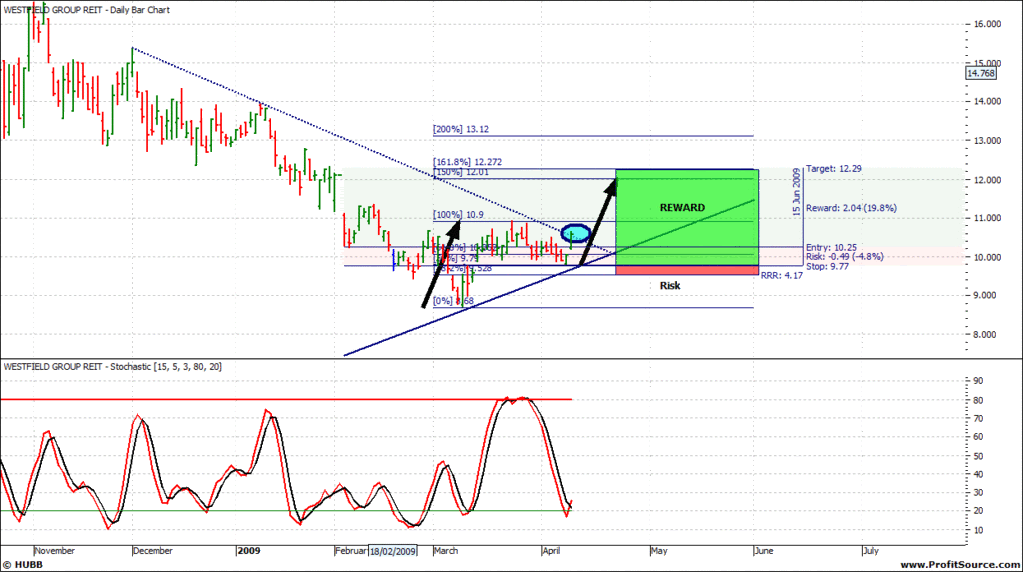Click the vertical '15 Jun 2009' date label

(797, 192)
